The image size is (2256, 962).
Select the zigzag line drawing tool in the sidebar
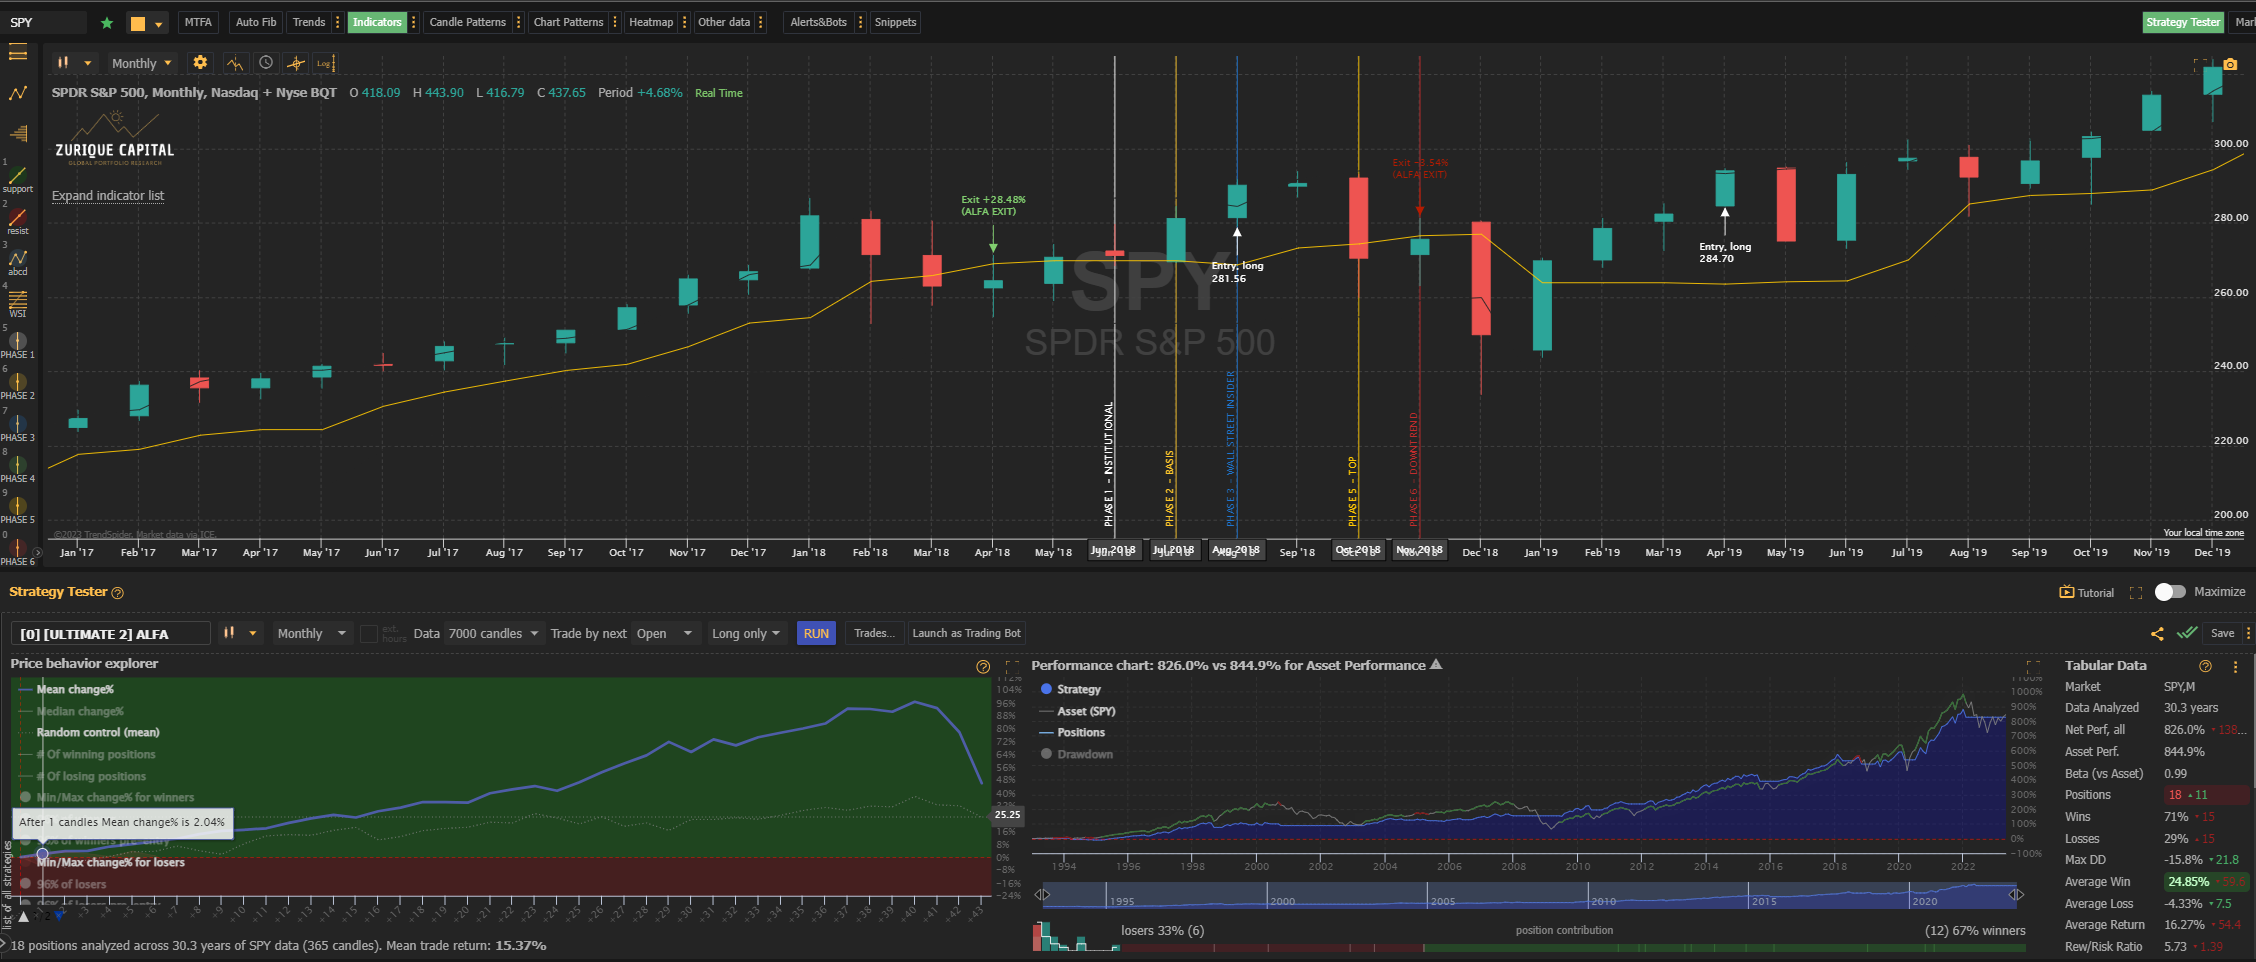point(18,93)
